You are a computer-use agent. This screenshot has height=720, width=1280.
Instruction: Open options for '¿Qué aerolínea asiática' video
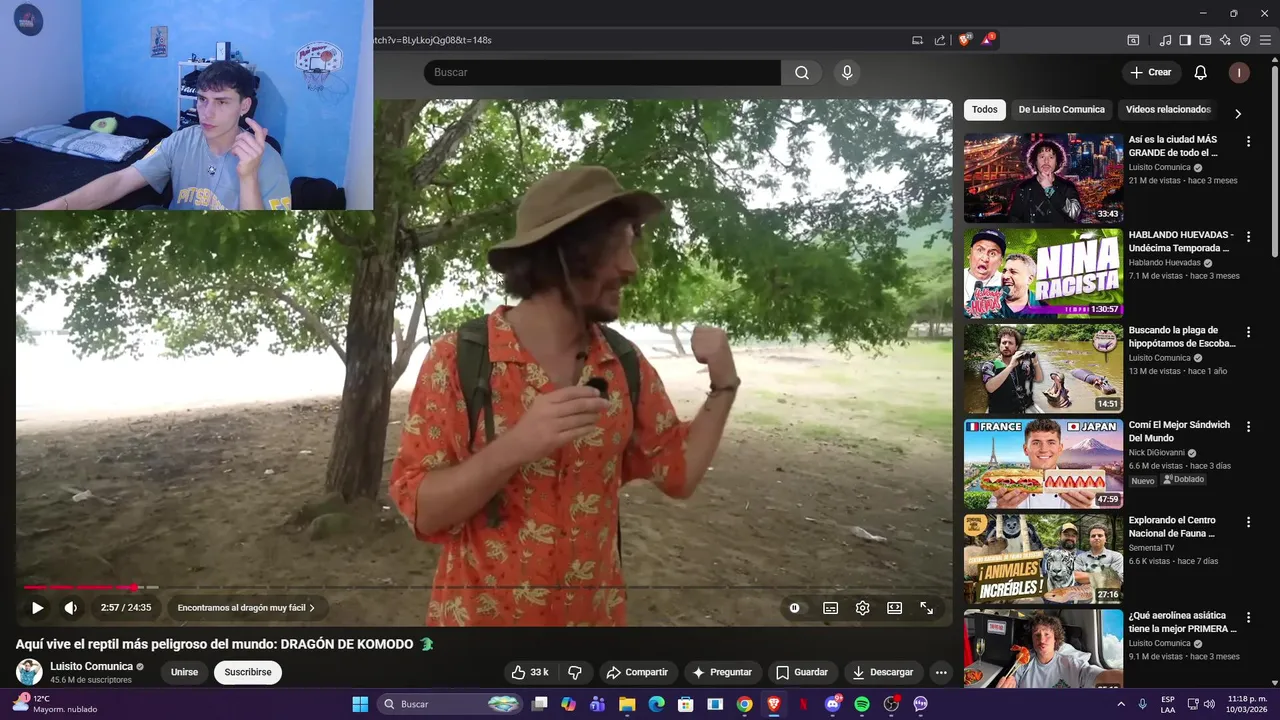1248,617
